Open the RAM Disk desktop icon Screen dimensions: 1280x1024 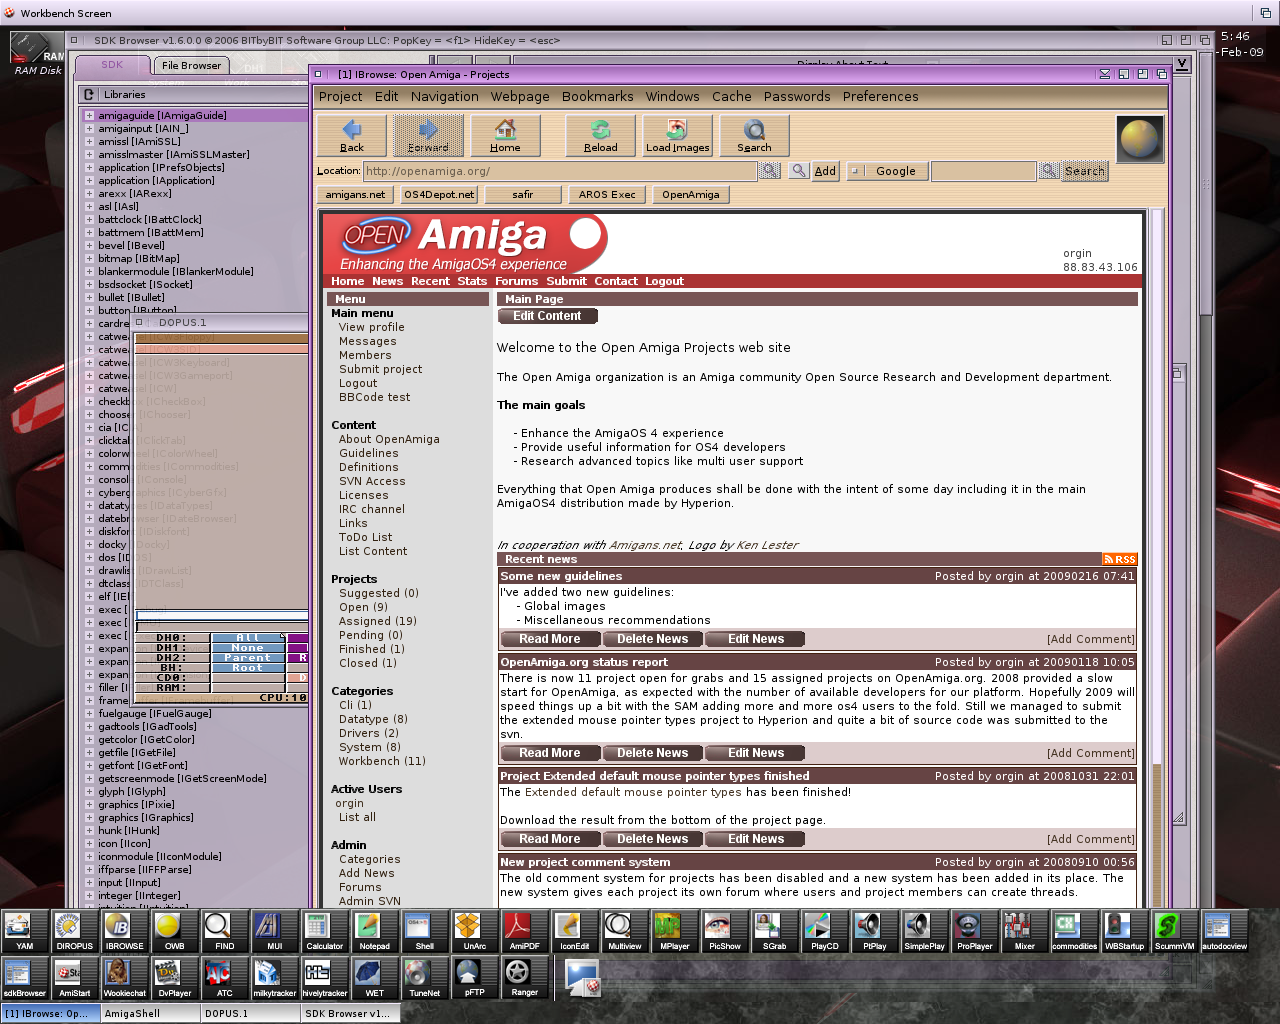click(37, 53)
